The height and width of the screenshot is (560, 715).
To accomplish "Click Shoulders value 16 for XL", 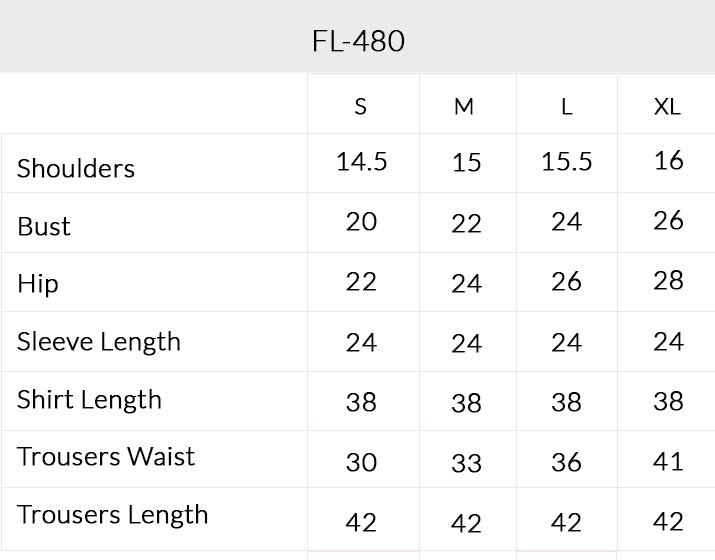I will tap(669, 161).
